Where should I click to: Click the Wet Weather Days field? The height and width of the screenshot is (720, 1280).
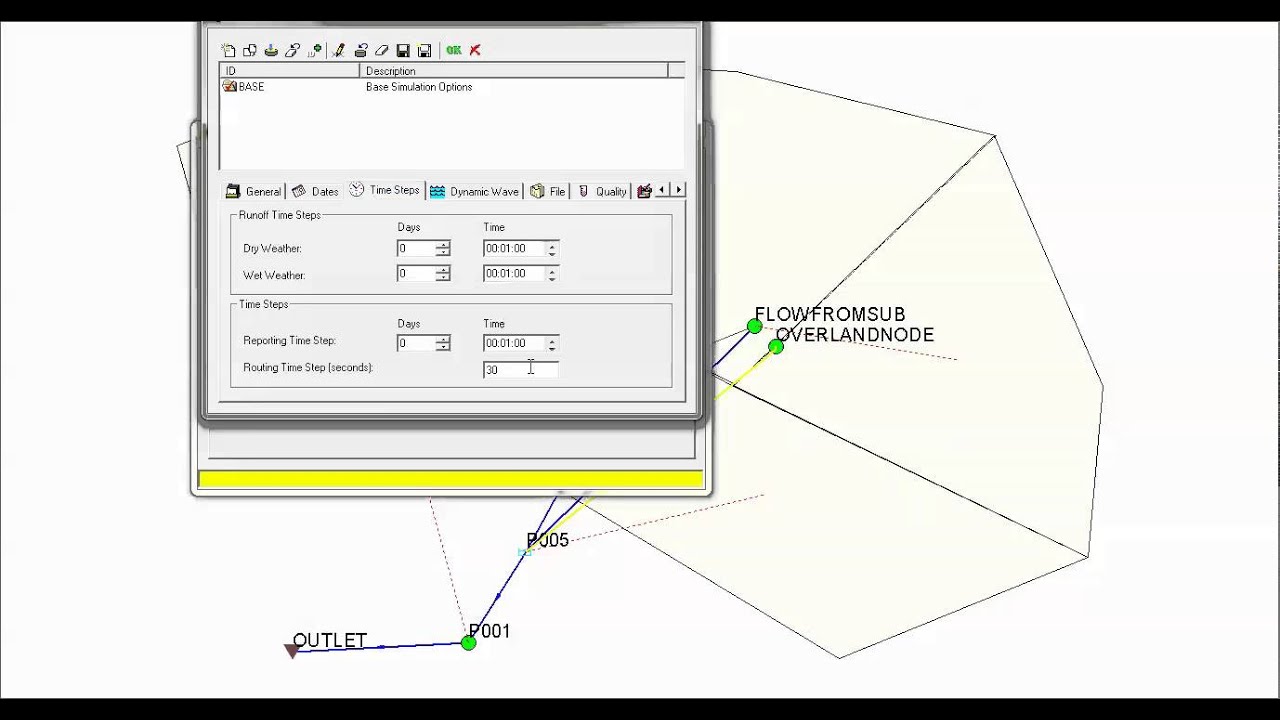[415, 273]
